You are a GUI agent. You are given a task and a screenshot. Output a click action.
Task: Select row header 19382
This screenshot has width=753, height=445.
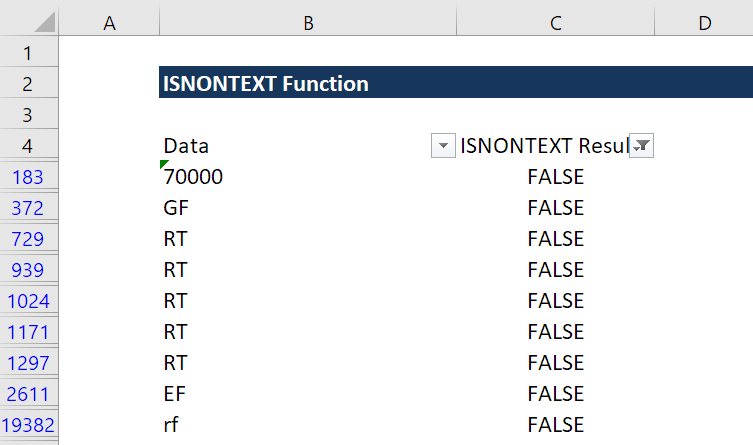coord(29,424)
